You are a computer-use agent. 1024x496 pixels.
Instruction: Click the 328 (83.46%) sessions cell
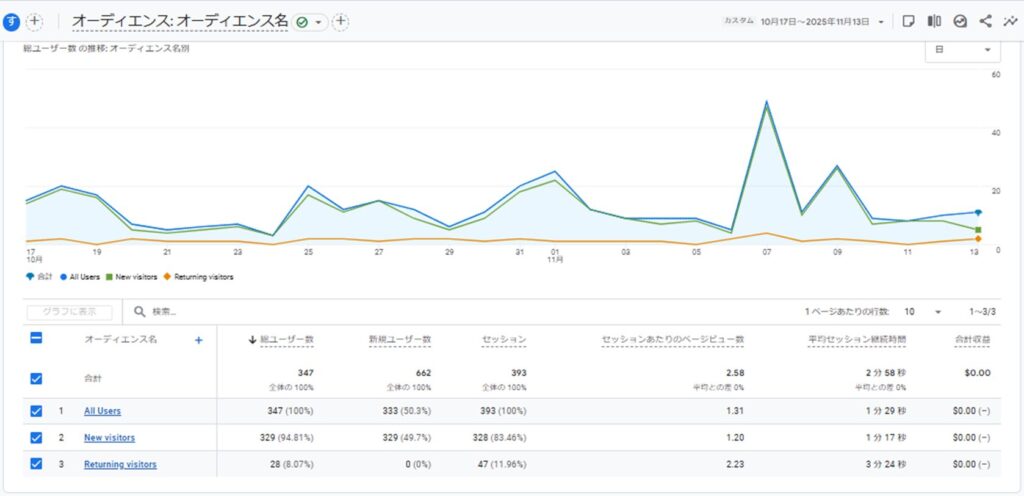point(500,437)
